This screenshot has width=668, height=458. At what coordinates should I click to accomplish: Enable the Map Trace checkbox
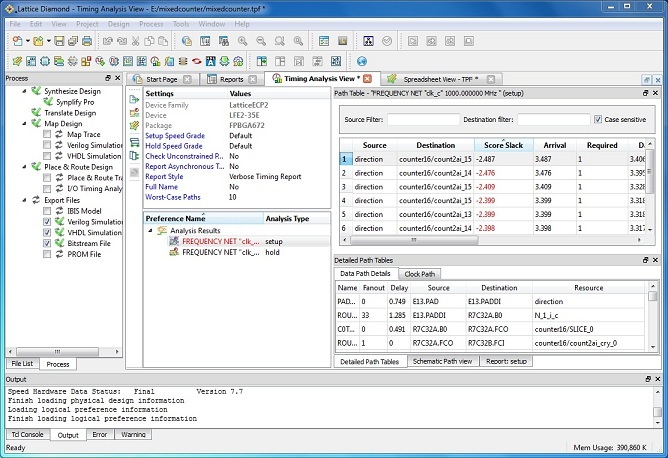coord(47,134)
